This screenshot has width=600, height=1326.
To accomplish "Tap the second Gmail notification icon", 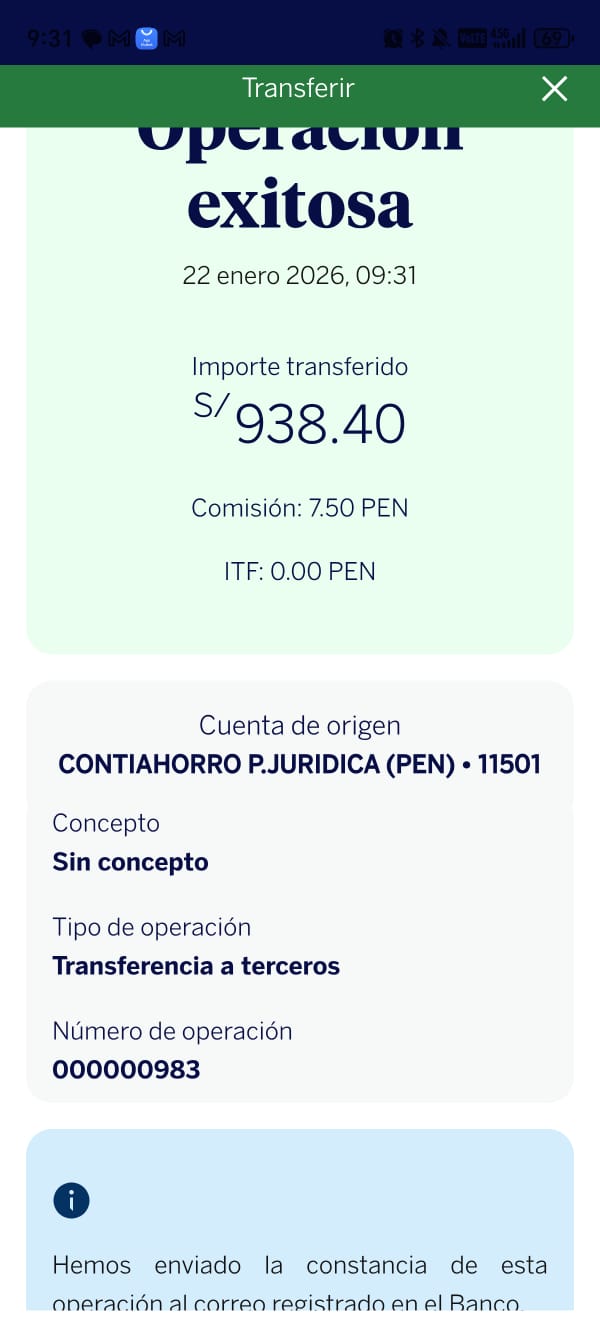I will [x=175, y=39].
